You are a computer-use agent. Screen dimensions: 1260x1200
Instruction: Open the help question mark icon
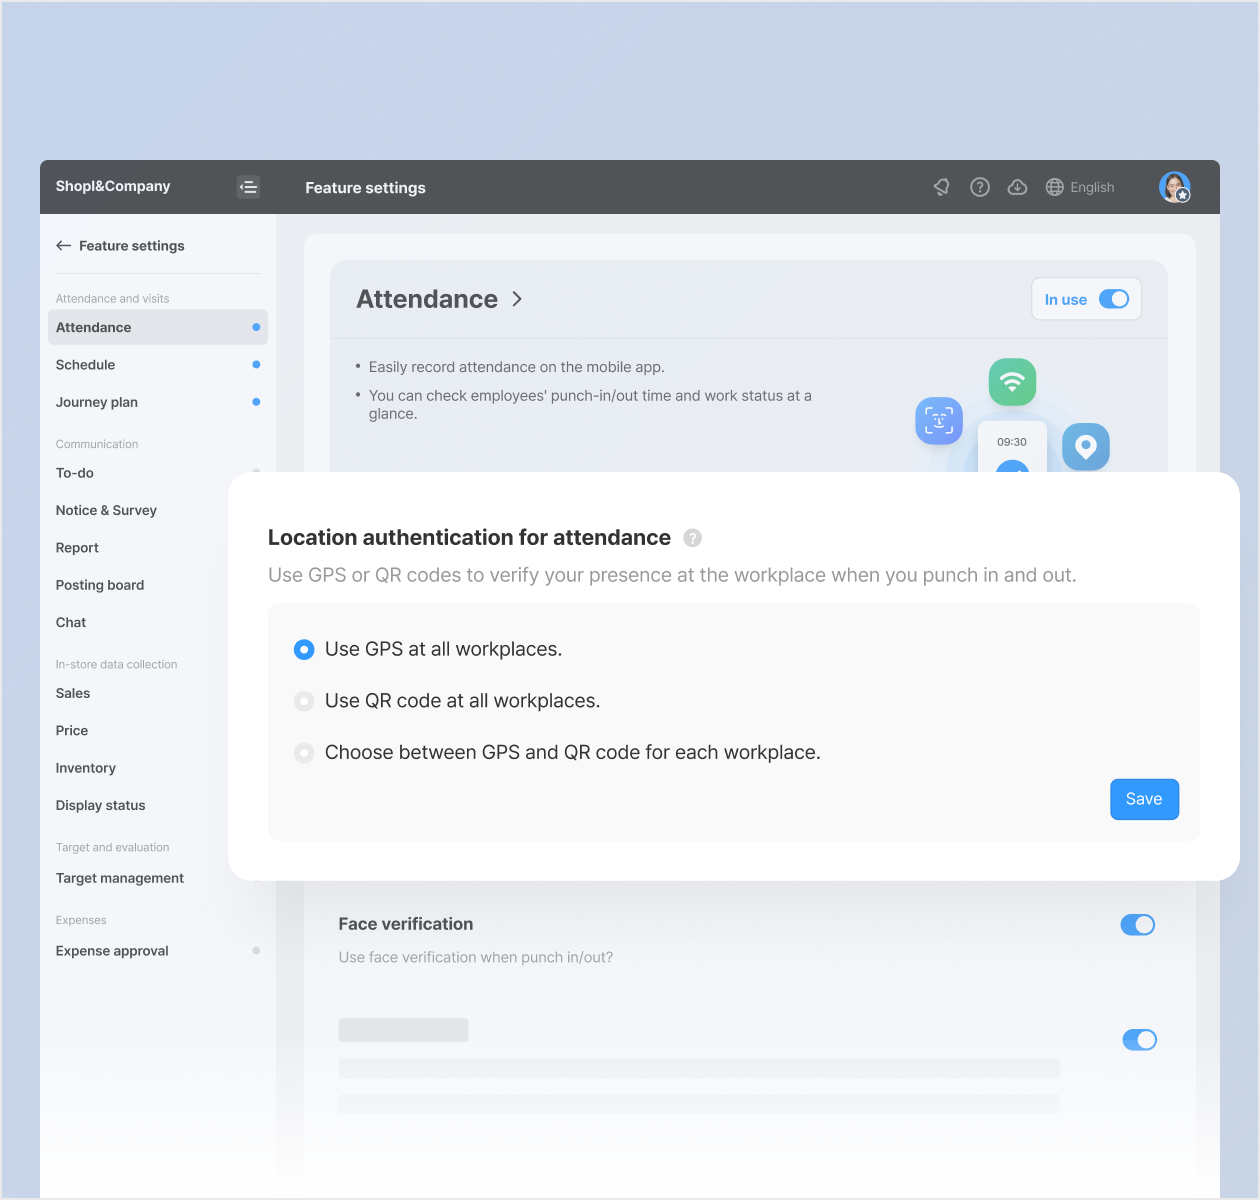click(x=980, y=187)
